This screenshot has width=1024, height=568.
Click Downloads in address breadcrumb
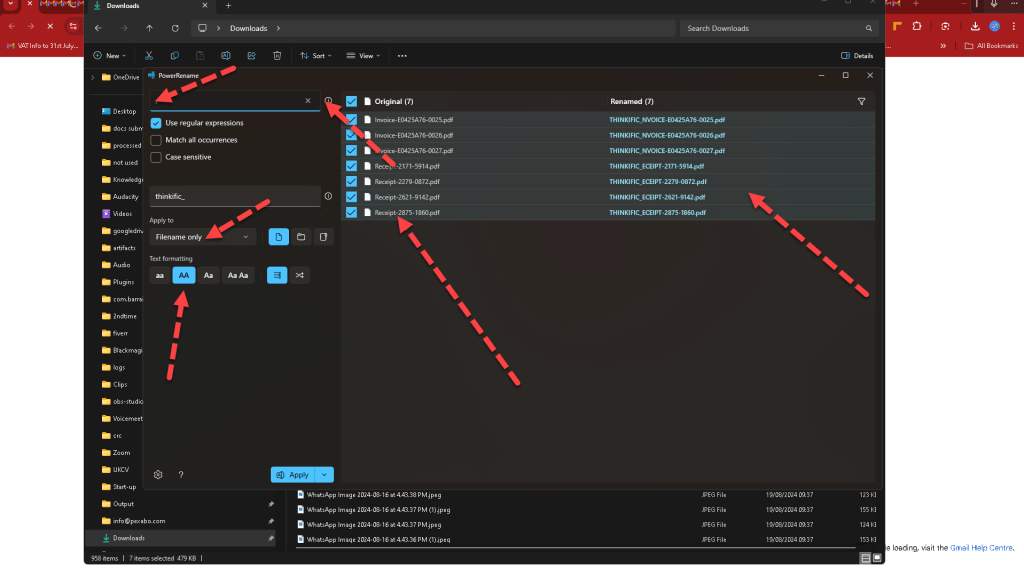point(248,28)
